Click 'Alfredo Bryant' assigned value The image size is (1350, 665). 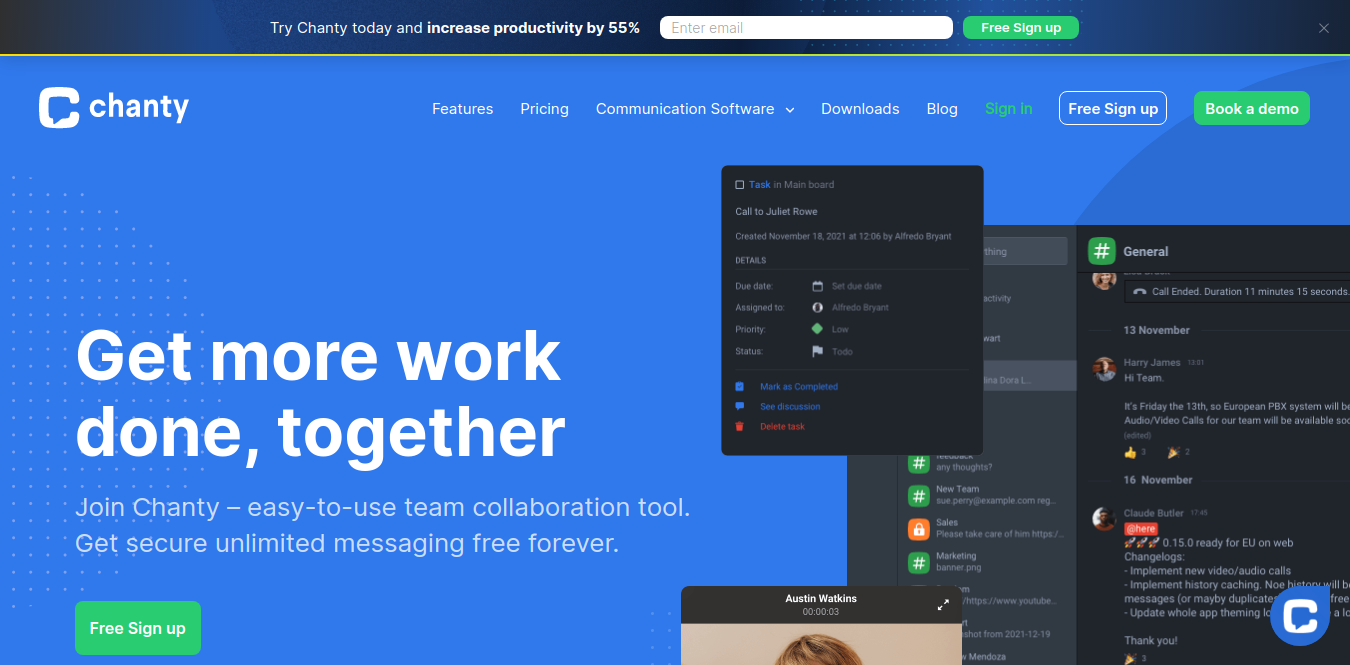pyautogui.click(x=860, y=308)
